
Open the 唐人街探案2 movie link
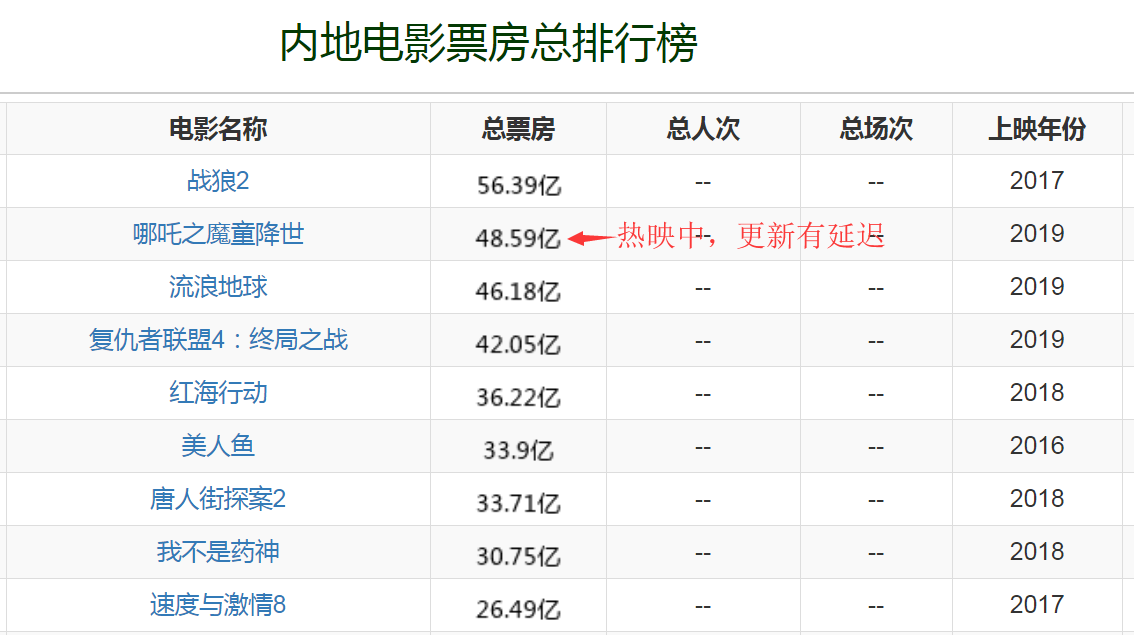coord(218,499)
